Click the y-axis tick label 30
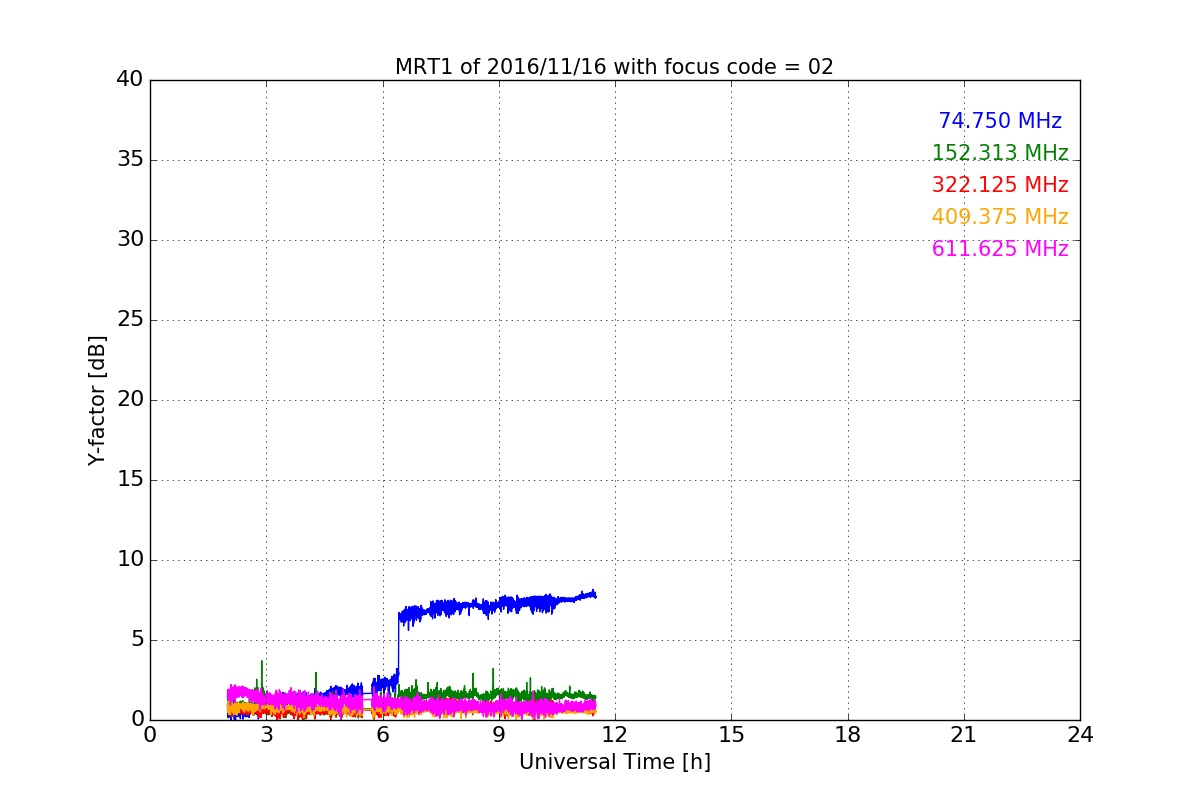 (x=130, y=240)
